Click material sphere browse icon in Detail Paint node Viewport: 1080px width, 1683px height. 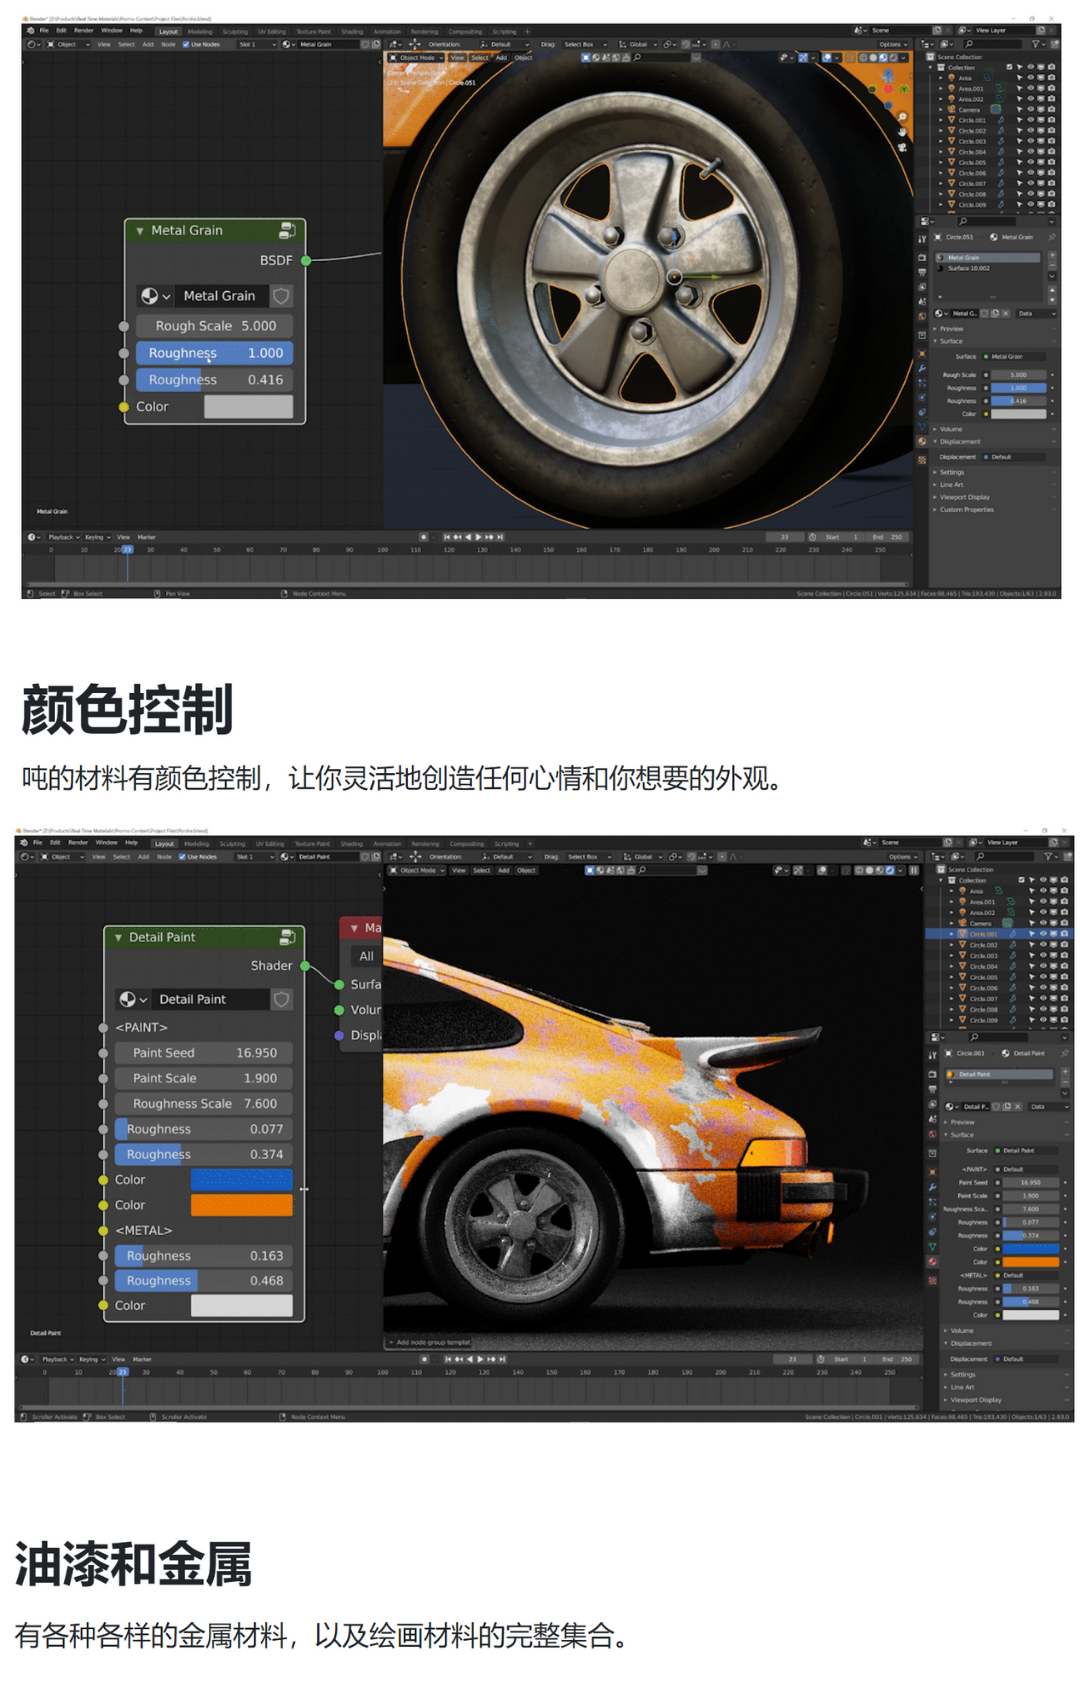pos(133,999)
